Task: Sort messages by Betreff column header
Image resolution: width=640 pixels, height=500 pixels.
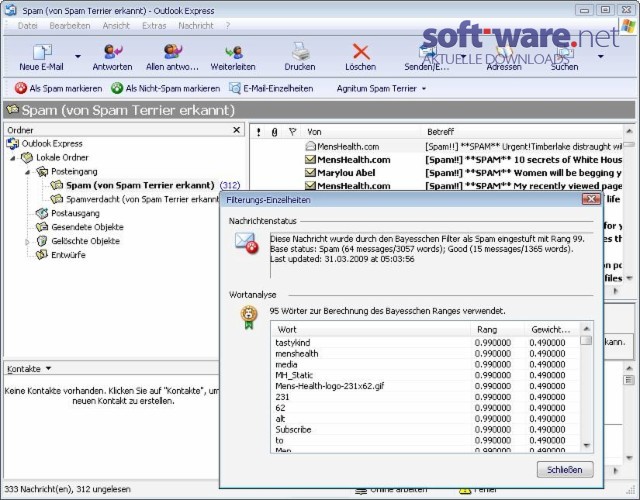Action: (522, 132)
